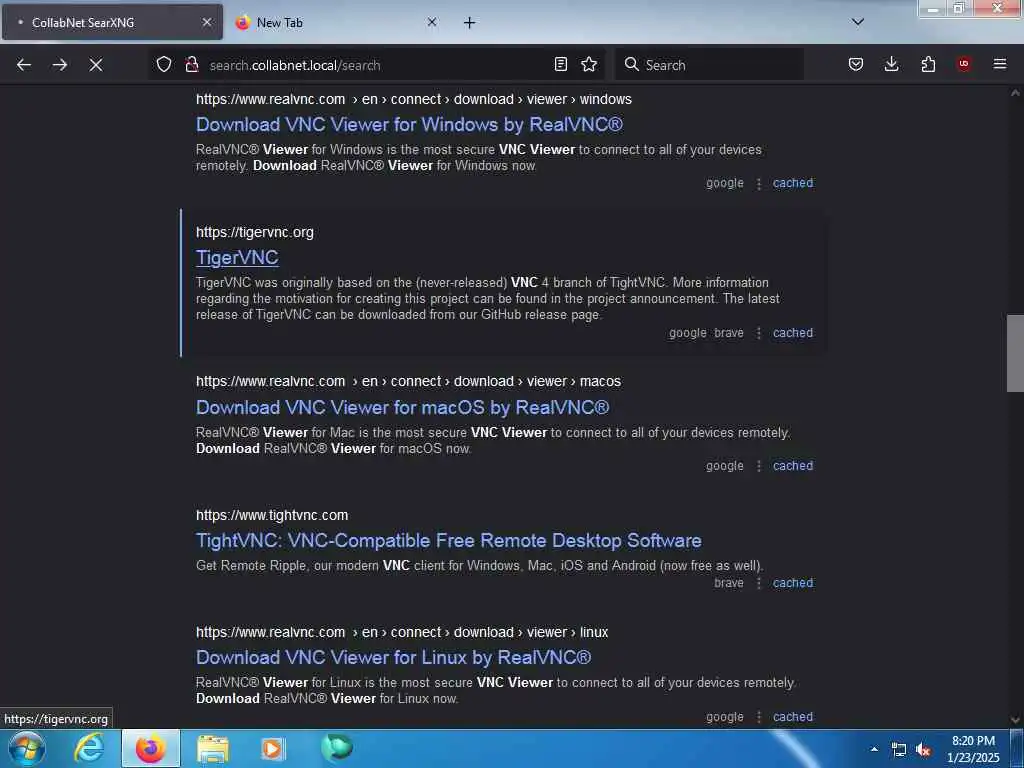Open the TightVNC Free Remote Desktop result

click(x=449, y=541)
